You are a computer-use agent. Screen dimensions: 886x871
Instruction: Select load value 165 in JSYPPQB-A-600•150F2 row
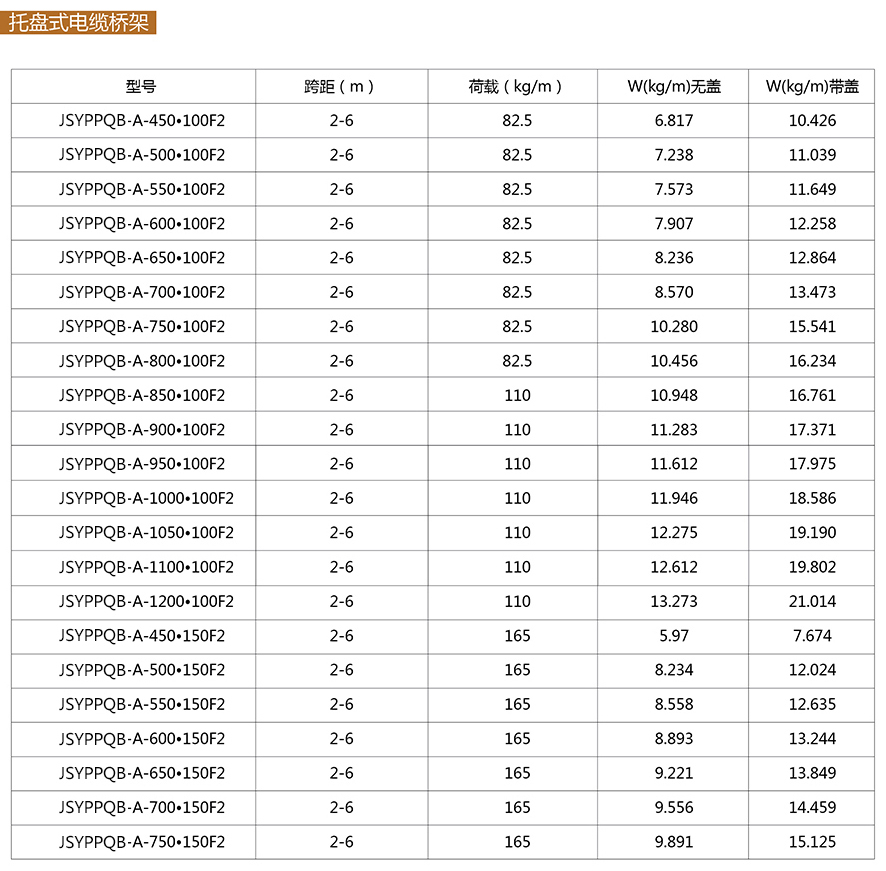tap(517, 739)
